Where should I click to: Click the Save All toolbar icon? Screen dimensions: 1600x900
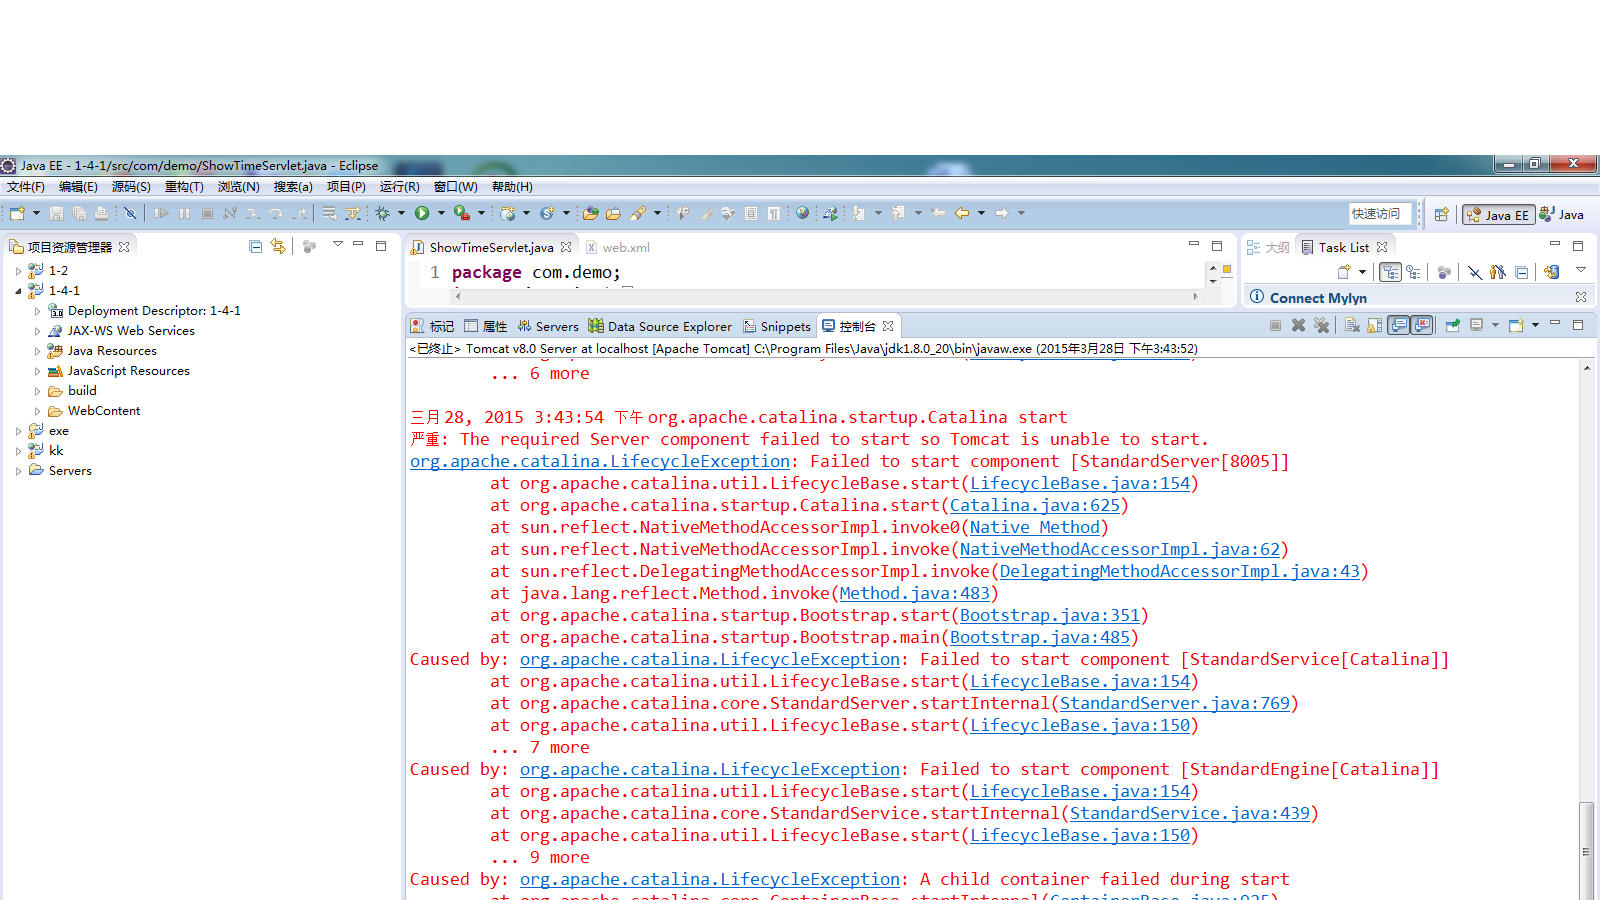[x=79, y=213]
